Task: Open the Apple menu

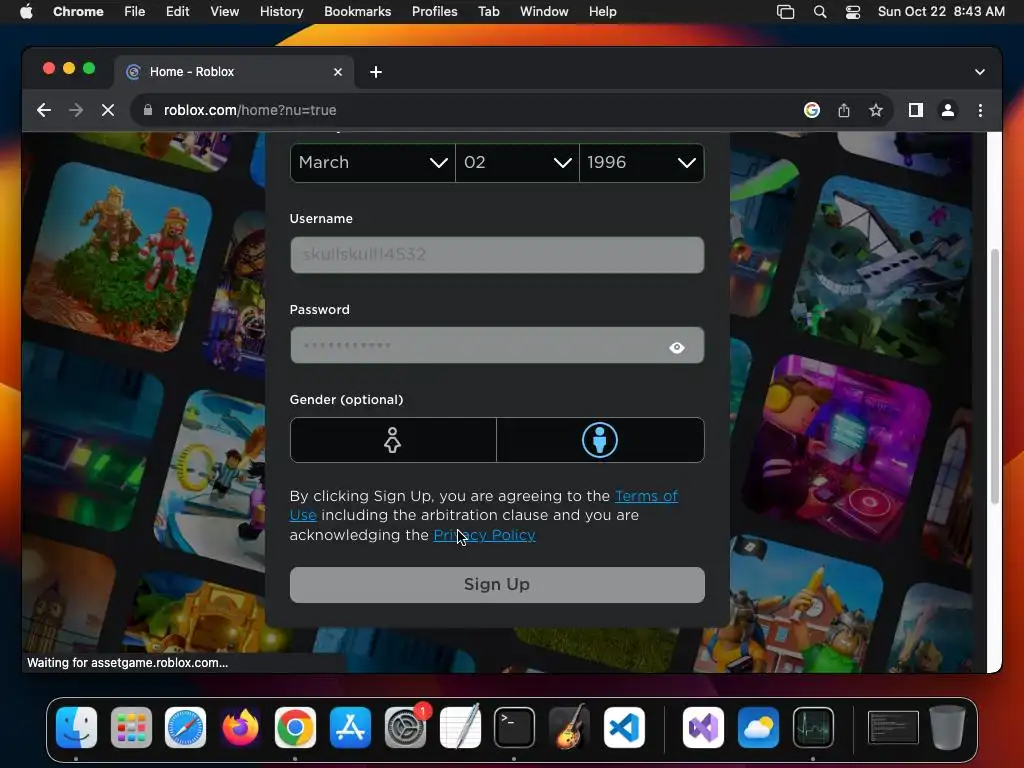Action: pyautogui.click(x=26, y=11)
